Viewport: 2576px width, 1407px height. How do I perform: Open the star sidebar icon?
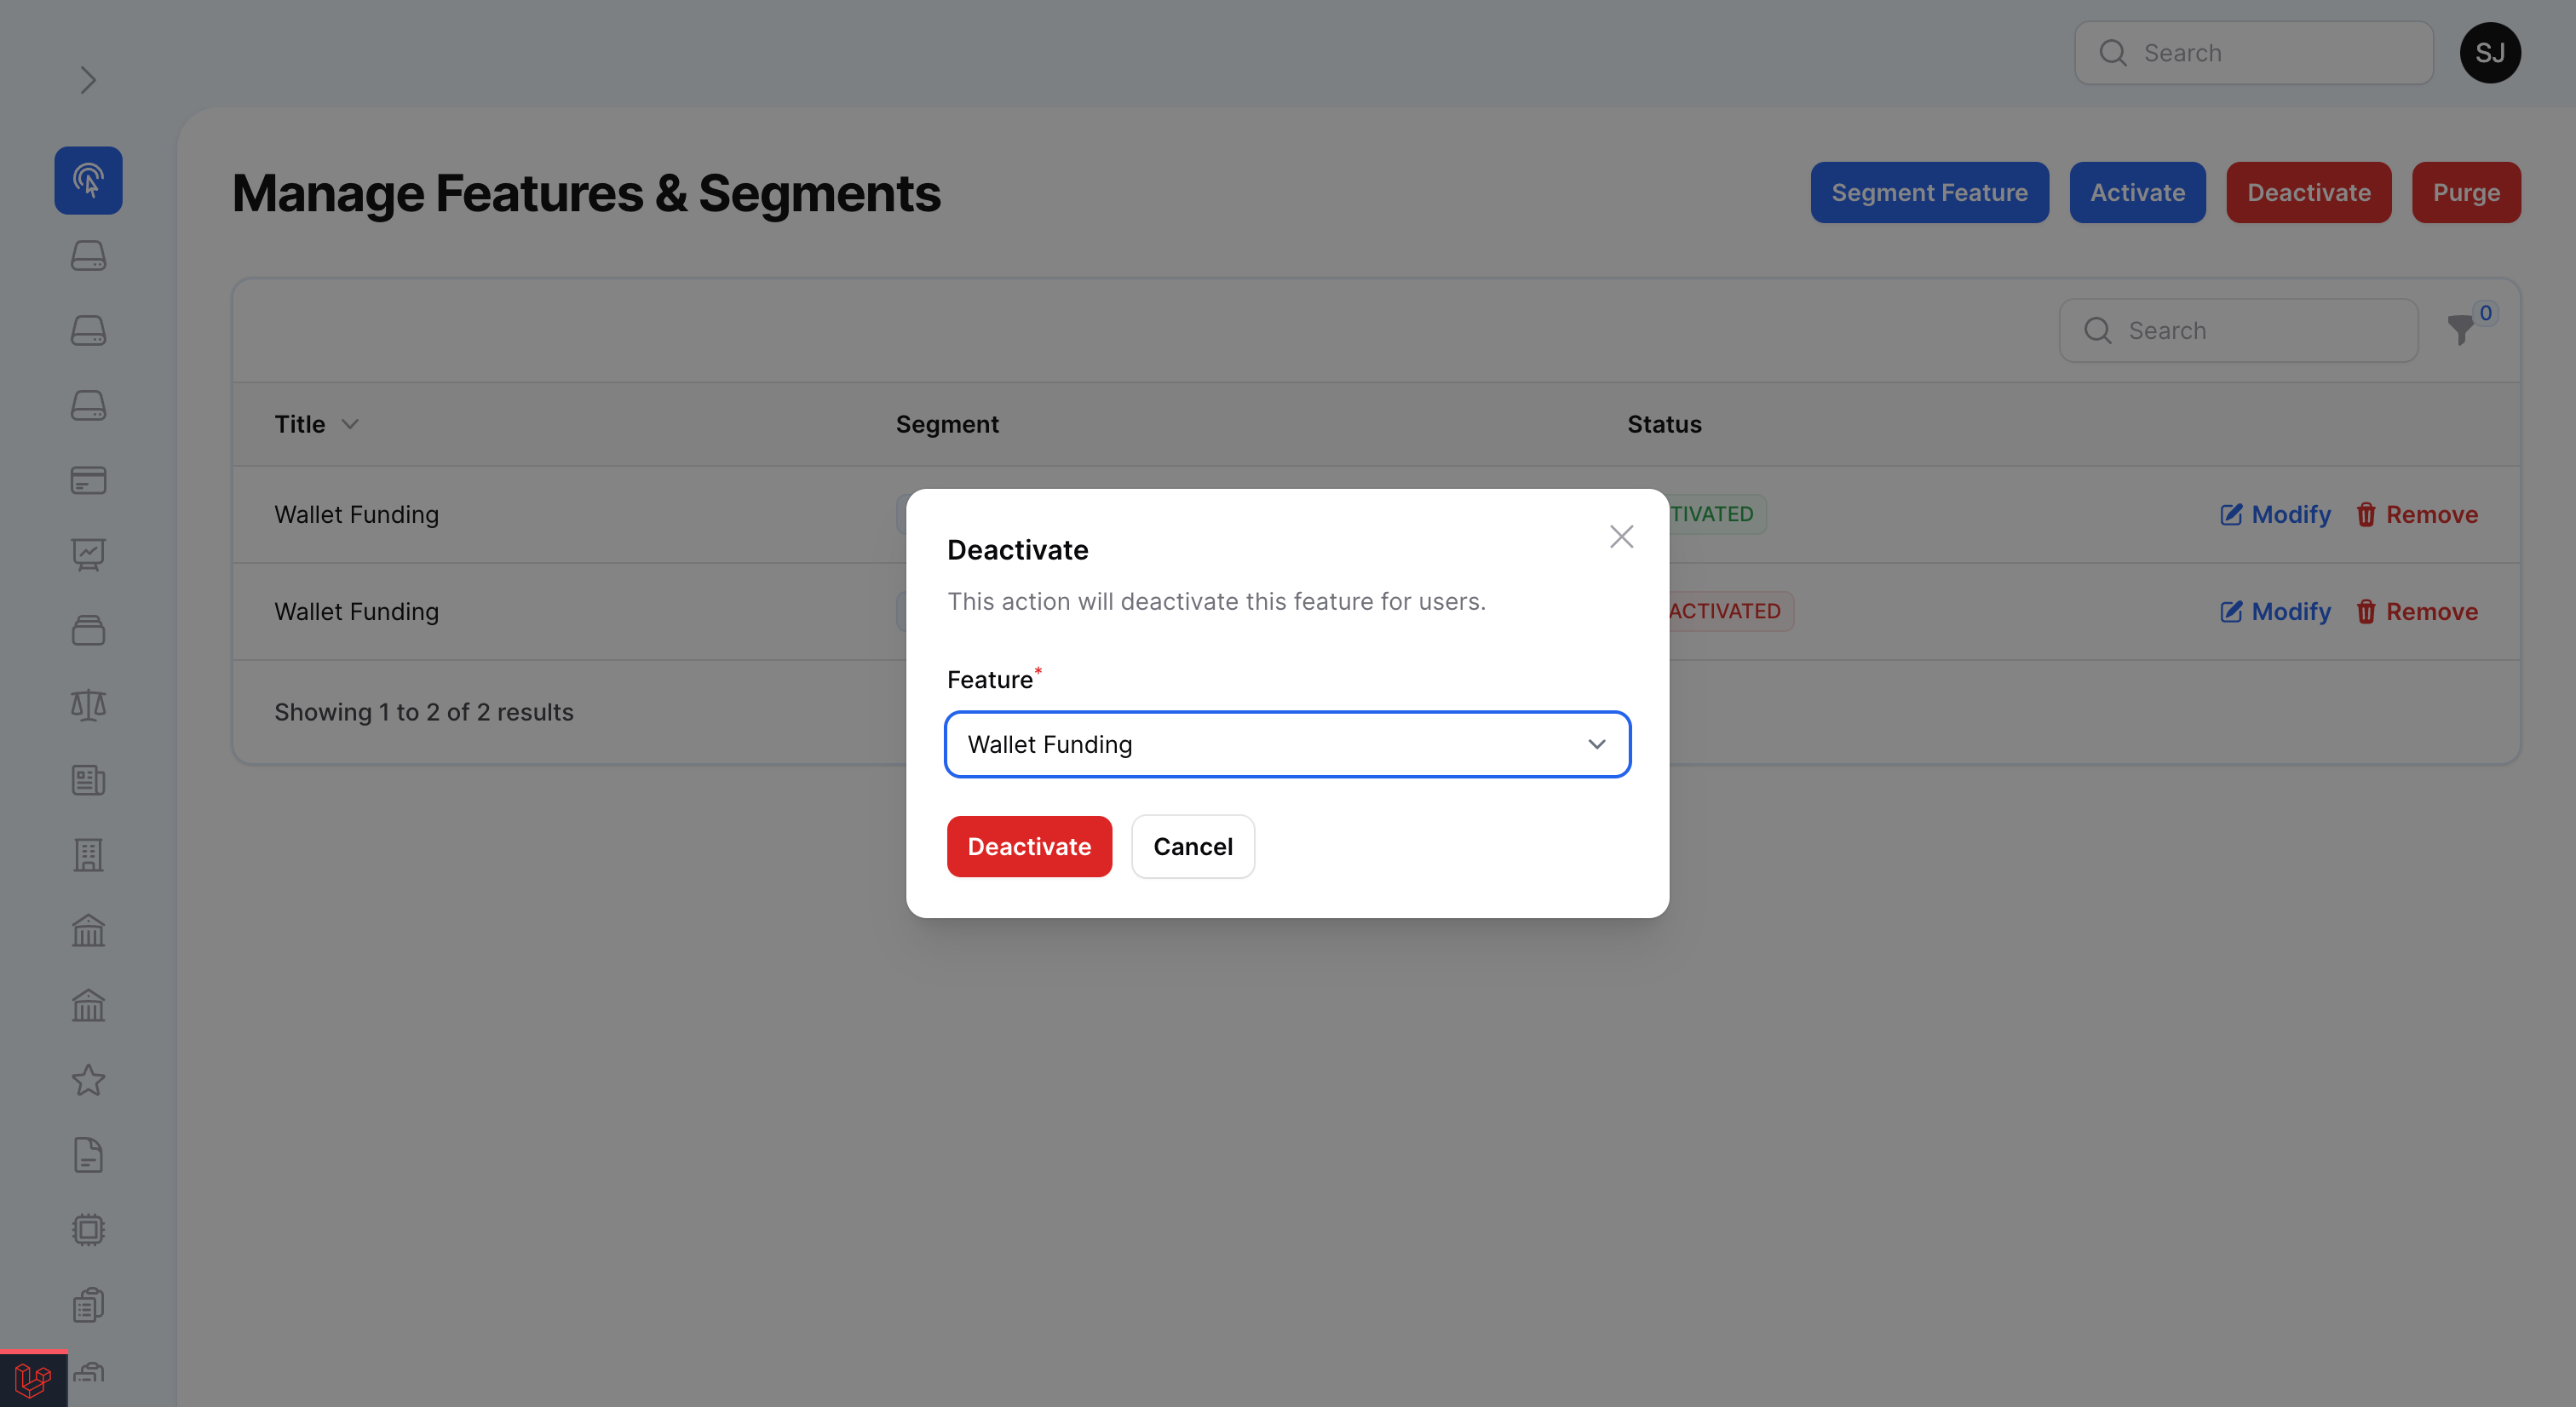(88, 1080)
